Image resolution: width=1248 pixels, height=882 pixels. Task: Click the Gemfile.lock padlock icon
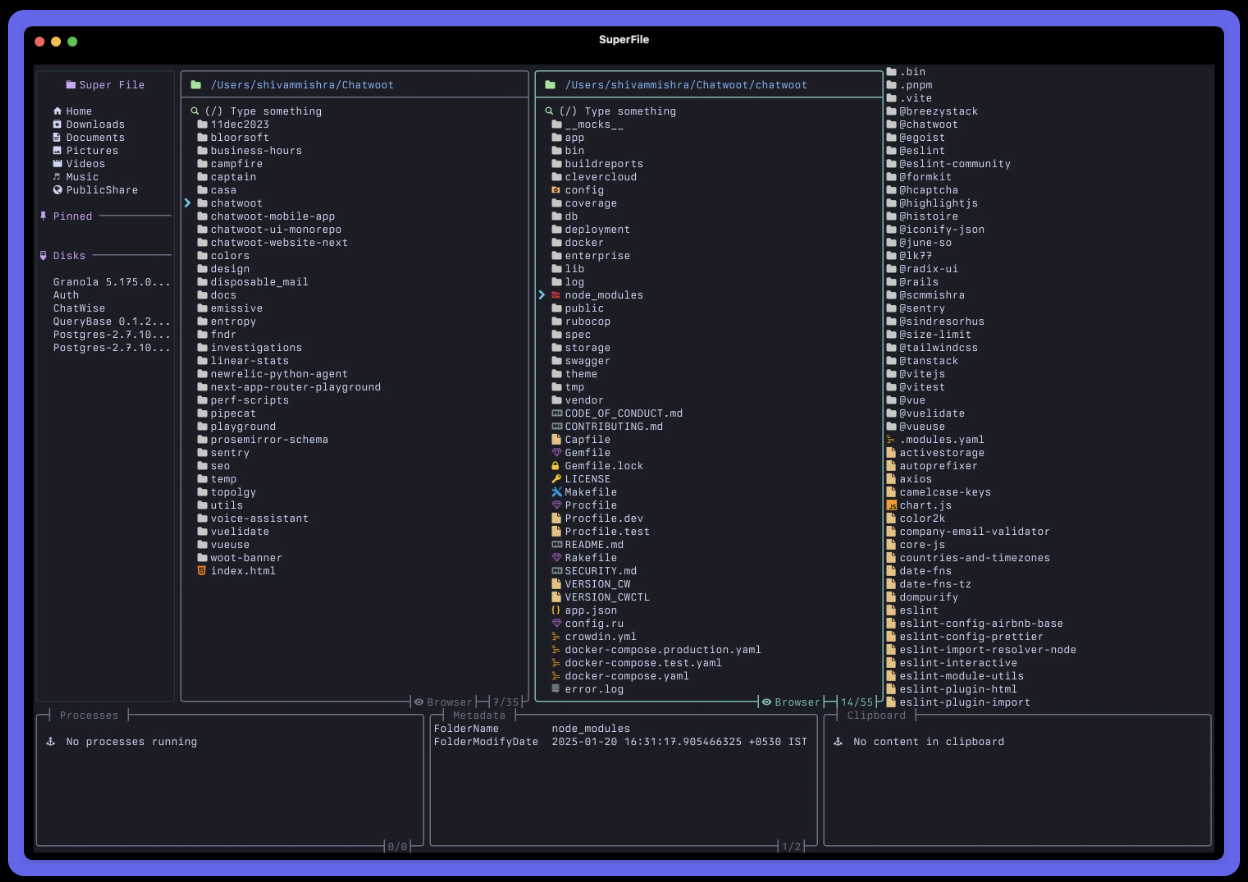point(556,466)
